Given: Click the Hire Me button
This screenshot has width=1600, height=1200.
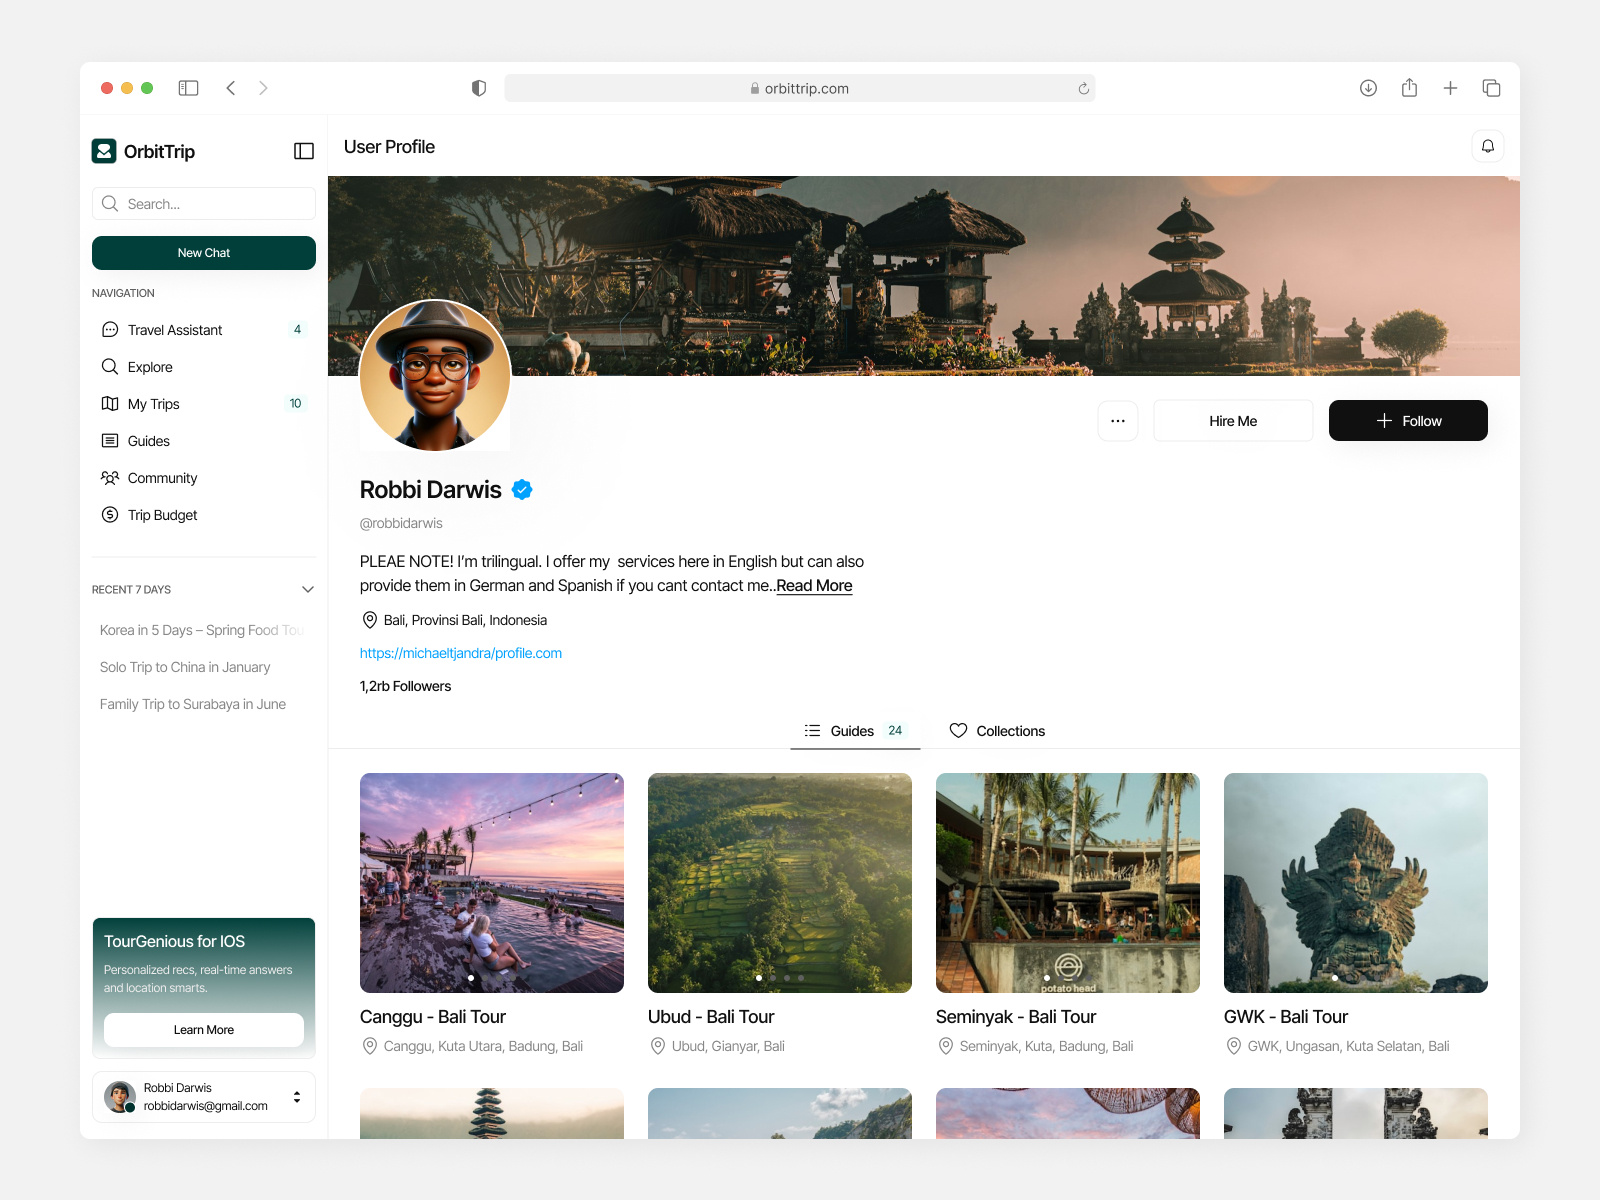Looking at the screenshot, I should tap(1233, 420).
